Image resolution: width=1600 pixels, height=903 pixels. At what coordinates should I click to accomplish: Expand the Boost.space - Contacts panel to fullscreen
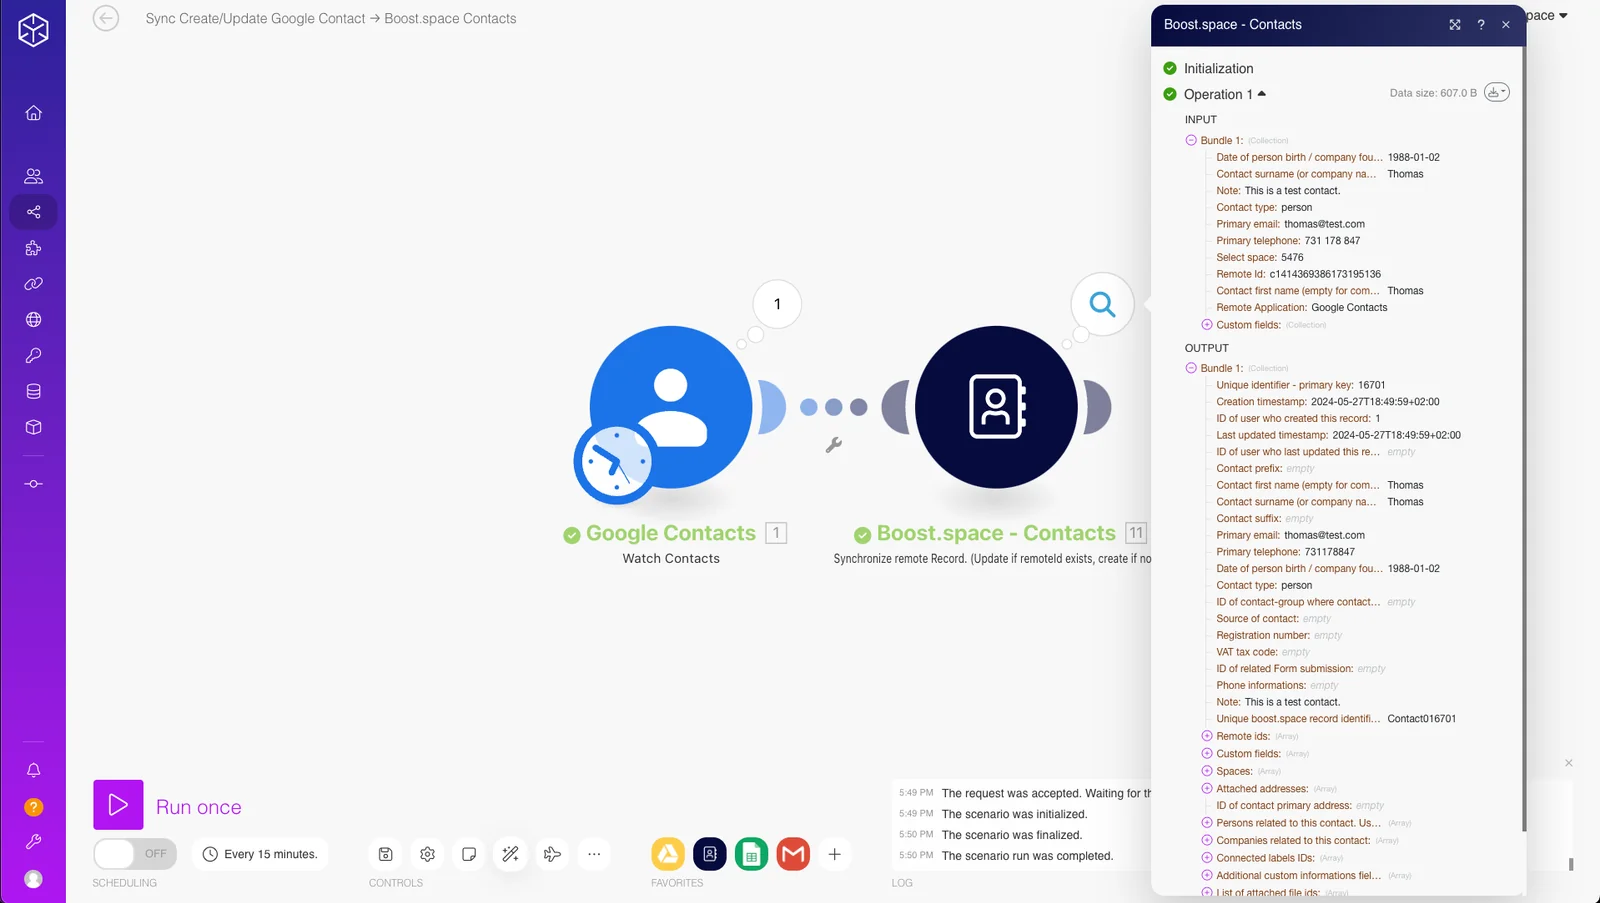(x=1455, y=25)
